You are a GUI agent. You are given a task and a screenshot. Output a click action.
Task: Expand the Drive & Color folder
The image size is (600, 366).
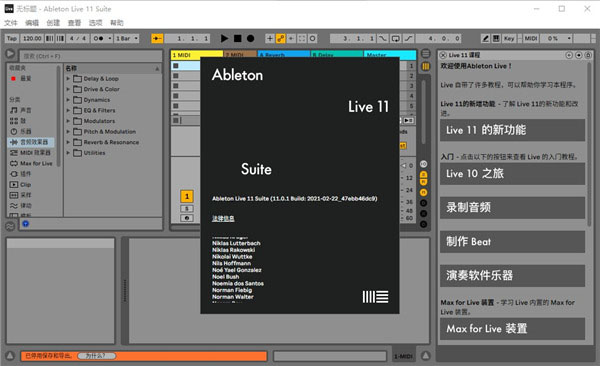click(68, 89)
